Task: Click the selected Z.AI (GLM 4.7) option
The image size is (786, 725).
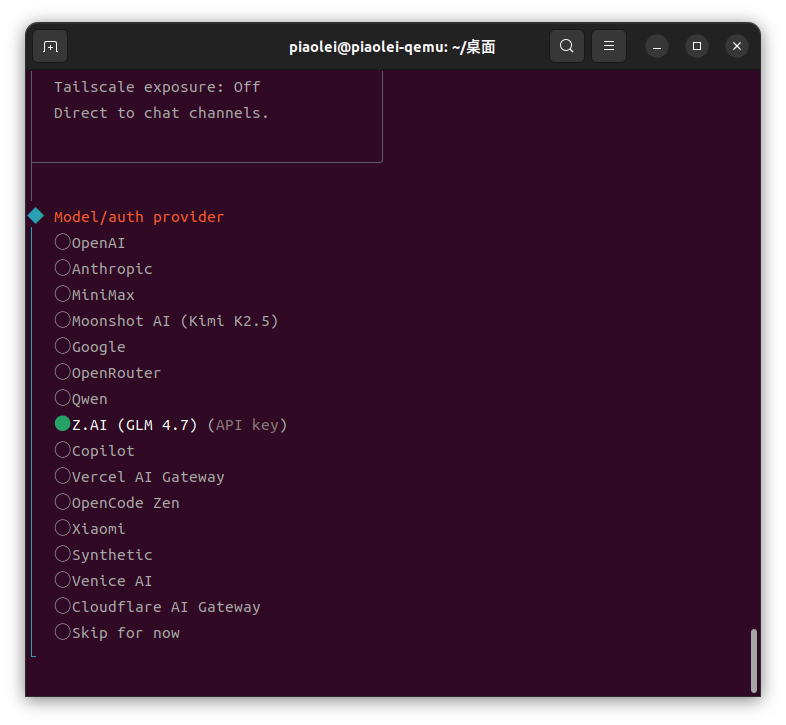Action: click(170, 425)
